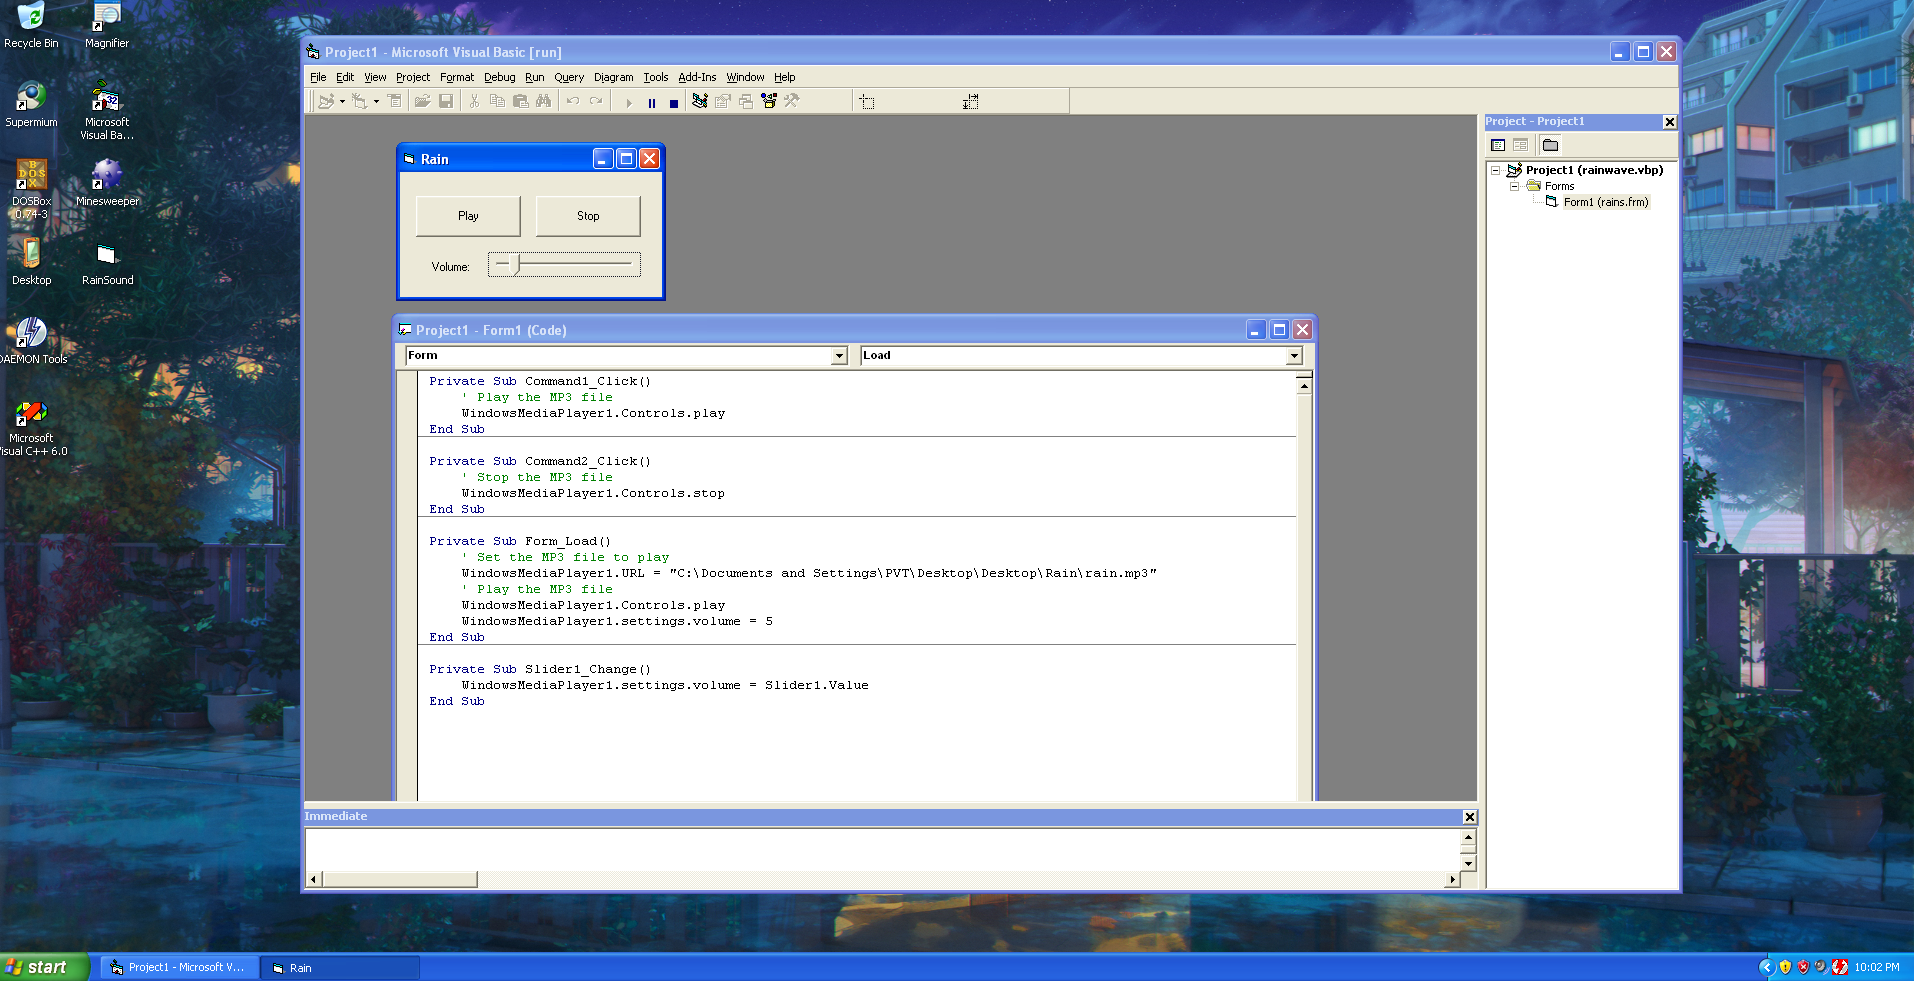Click the Break (pause) toolbar button
Image resolution: width=1914 pixels, height=981 pixels.
652,102
